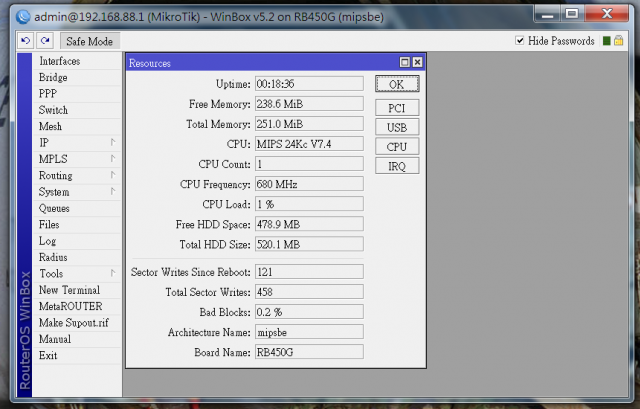Viewport: 640px width, 409px height.
Task: Open the MetaROUTER menu item
Action: click(x=77, y=306)
